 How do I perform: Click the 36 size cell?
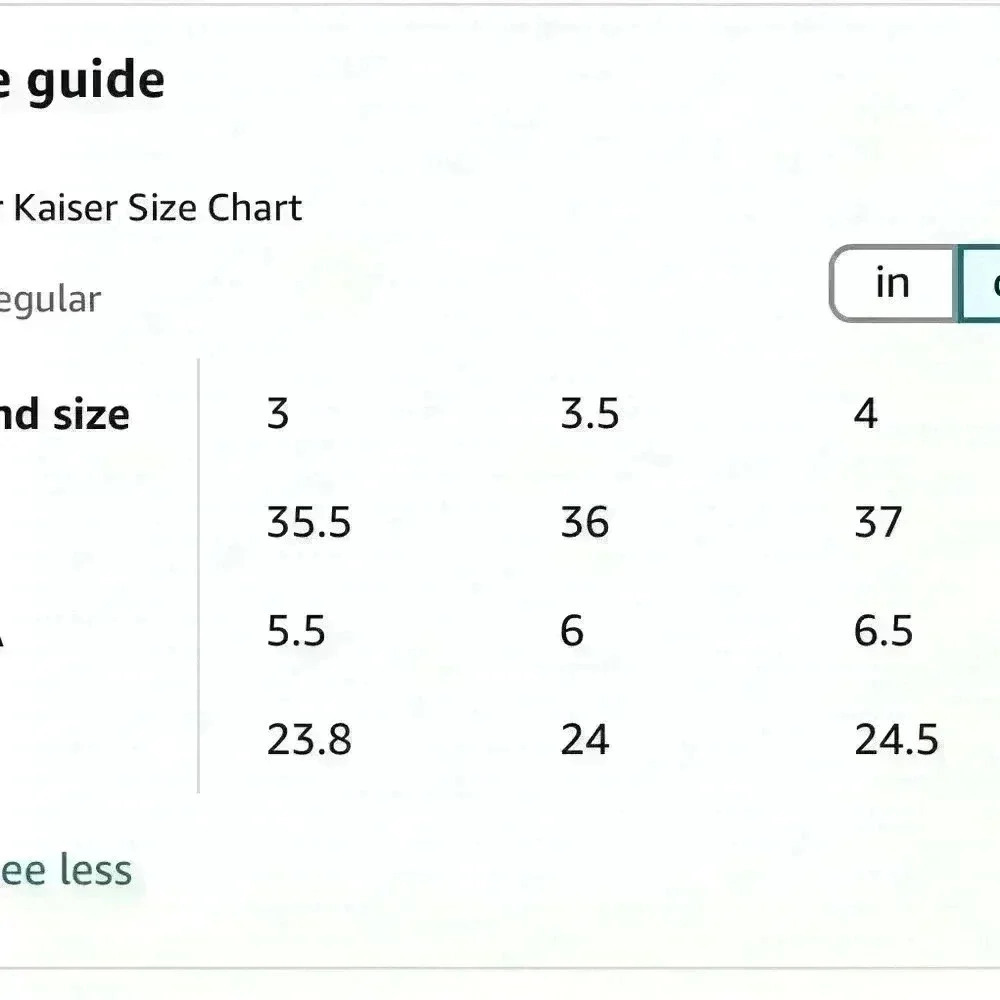(584, 522)
